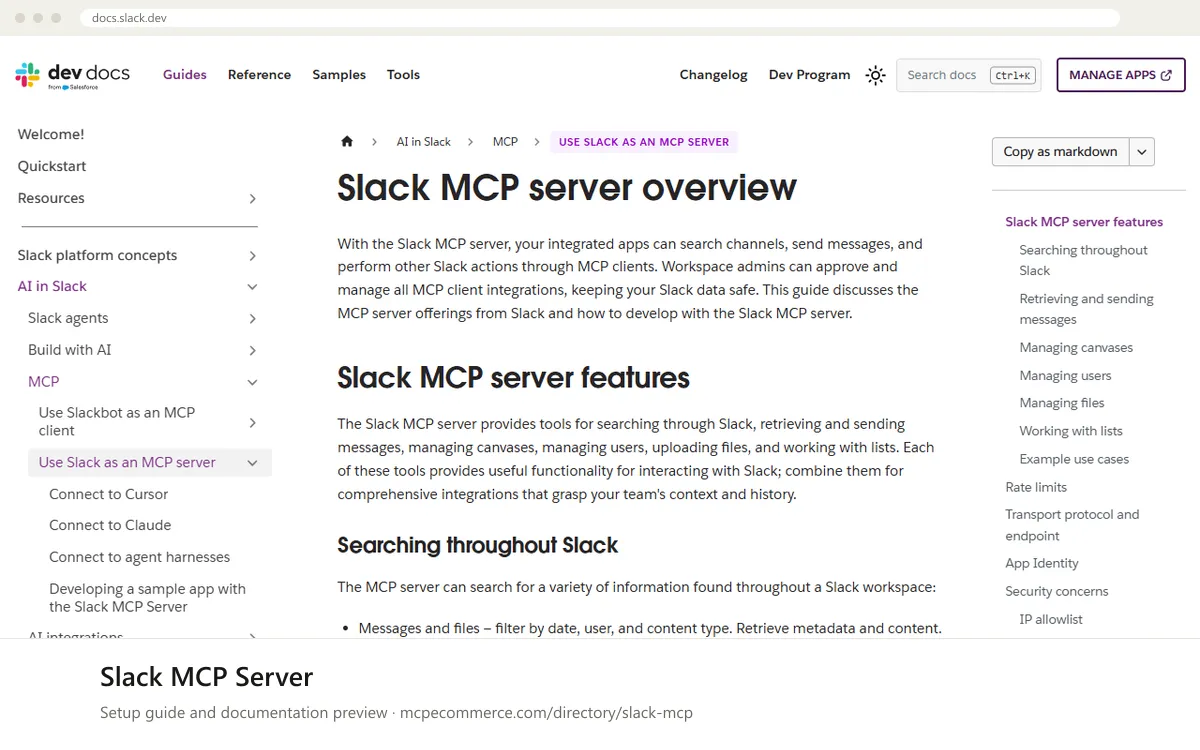Click the AI in Slack breadcrumb
Screen dimensions: 1200x750
coord(424,142)
